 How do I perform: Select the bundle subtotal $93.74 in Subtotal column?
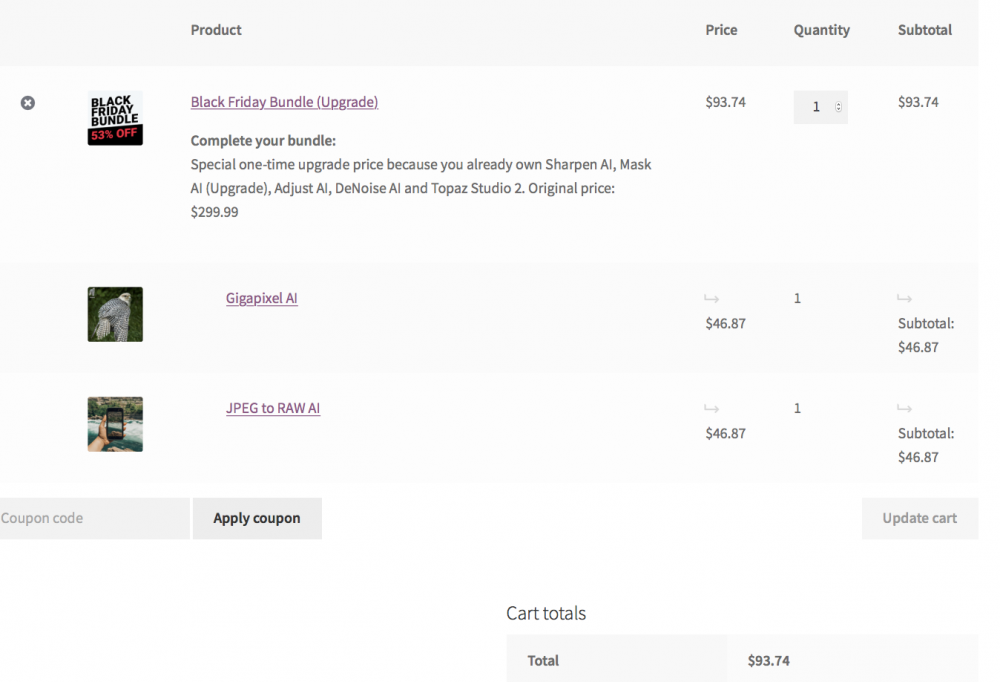tap(918, 102)
